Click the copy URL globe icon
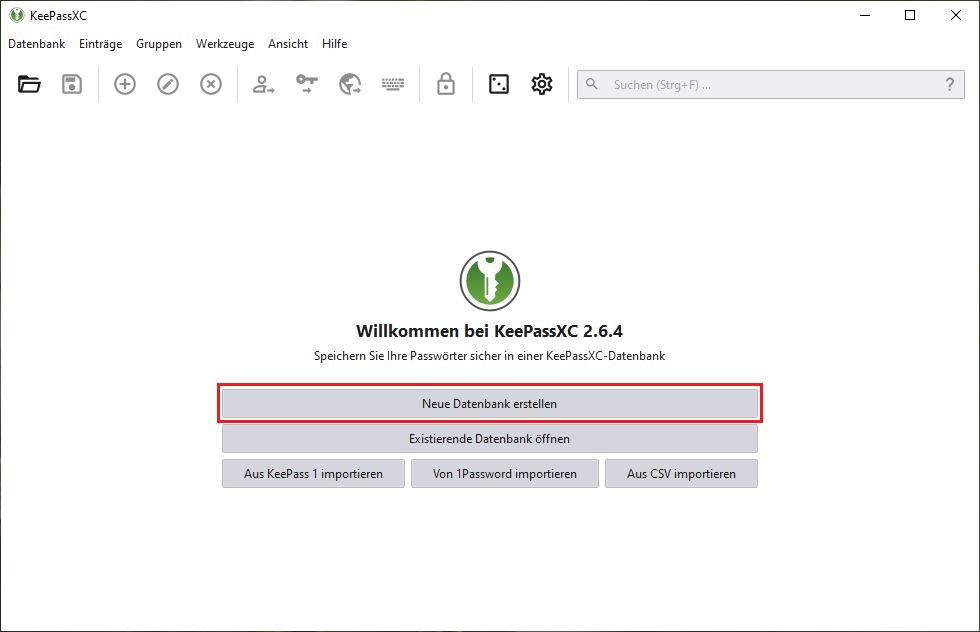Screen dimensions: 980x632 [349, 85]
